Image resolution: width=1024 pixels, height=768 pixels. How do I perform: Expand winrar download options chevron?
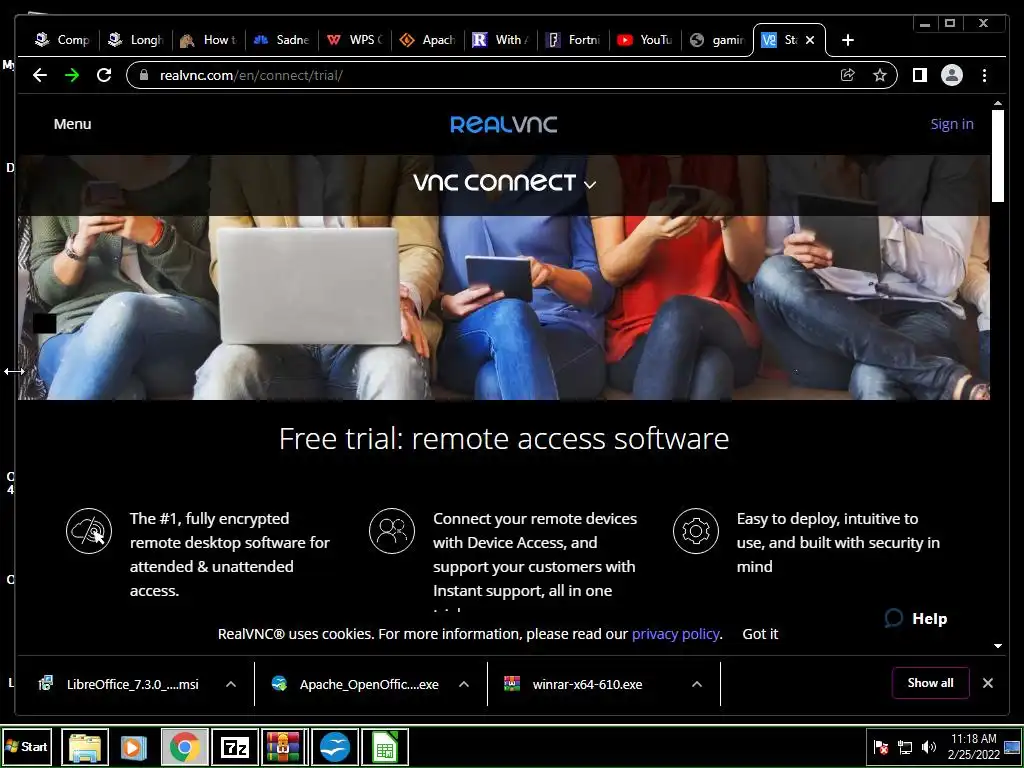pos(697,684)
